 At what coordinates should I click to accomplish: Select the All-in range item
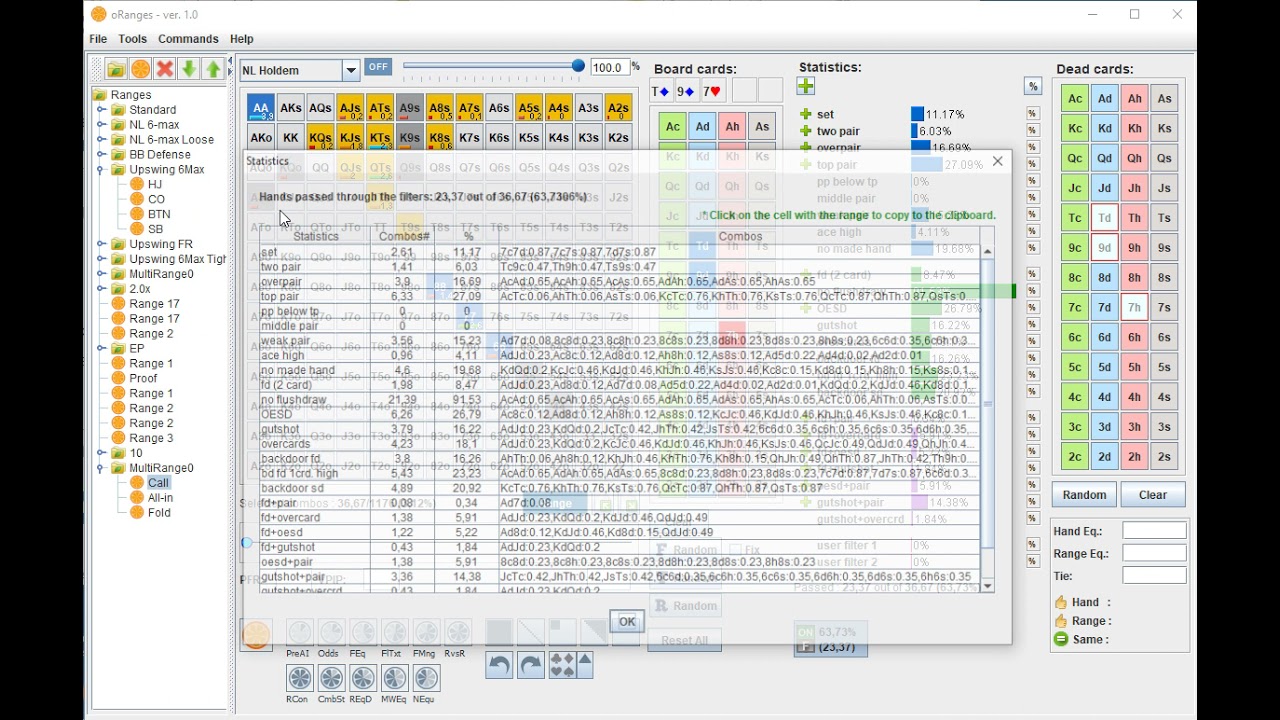tap(160, 498)
